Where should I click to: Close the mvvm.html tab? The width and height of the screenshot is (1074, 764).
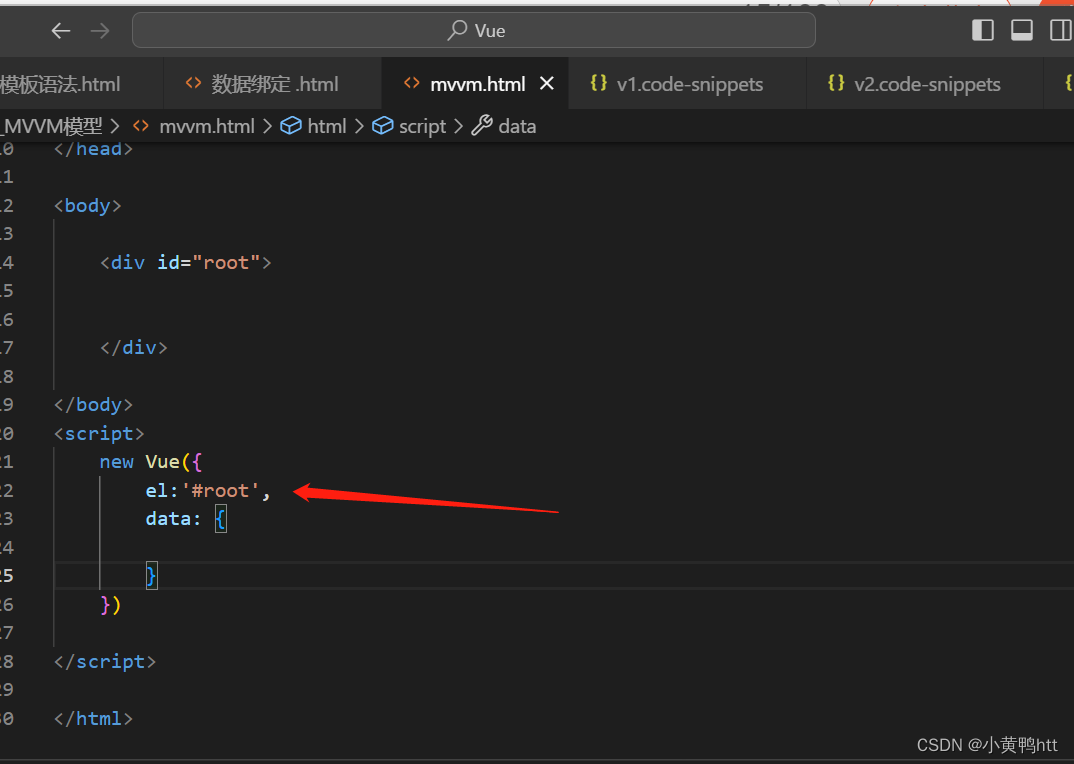547,84
